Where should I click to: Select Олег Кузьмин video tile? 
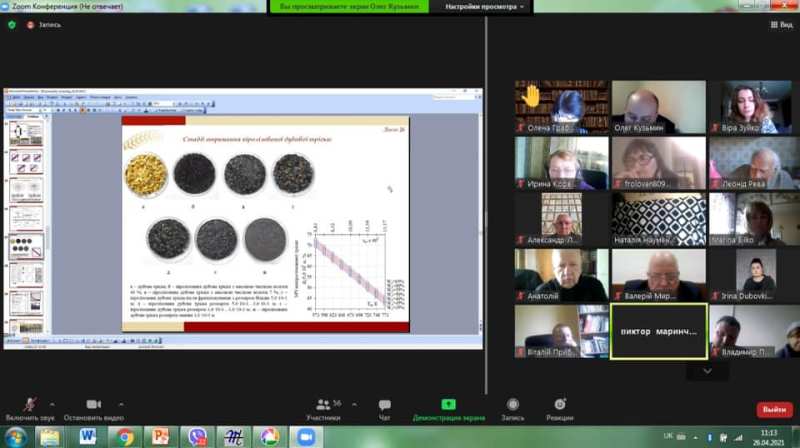click(659, 107)
